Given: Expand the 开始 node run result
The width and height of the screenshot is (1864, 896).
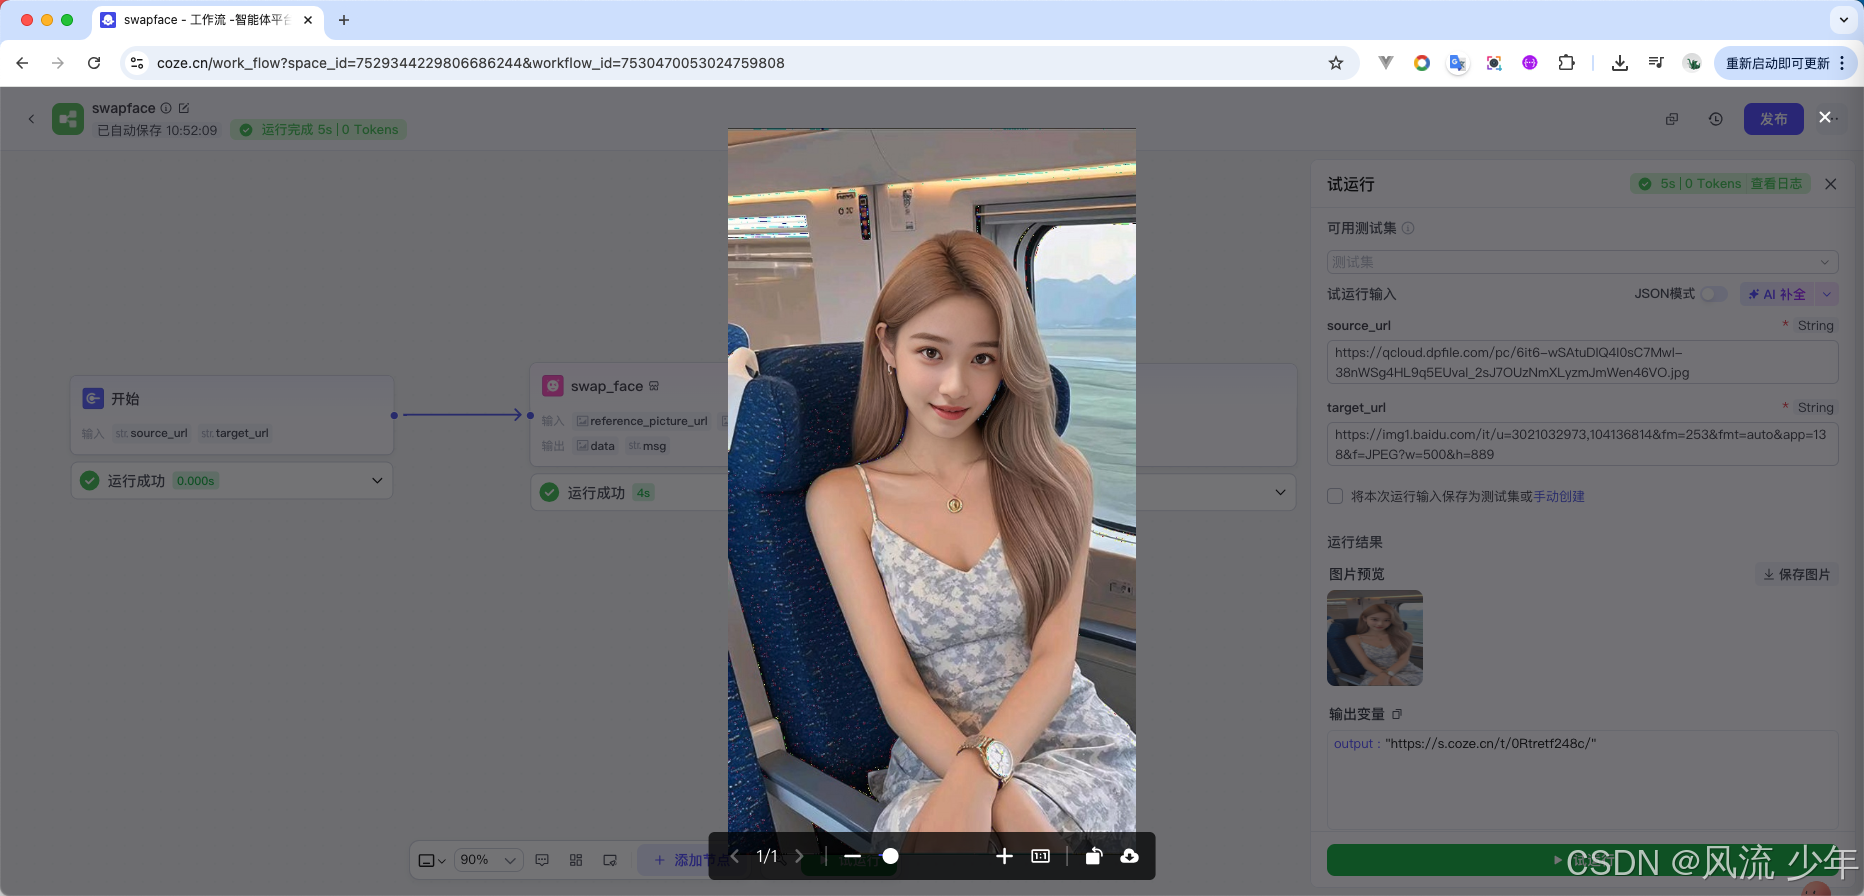Looking at the screenshot, I should click(x=377, y=481).
